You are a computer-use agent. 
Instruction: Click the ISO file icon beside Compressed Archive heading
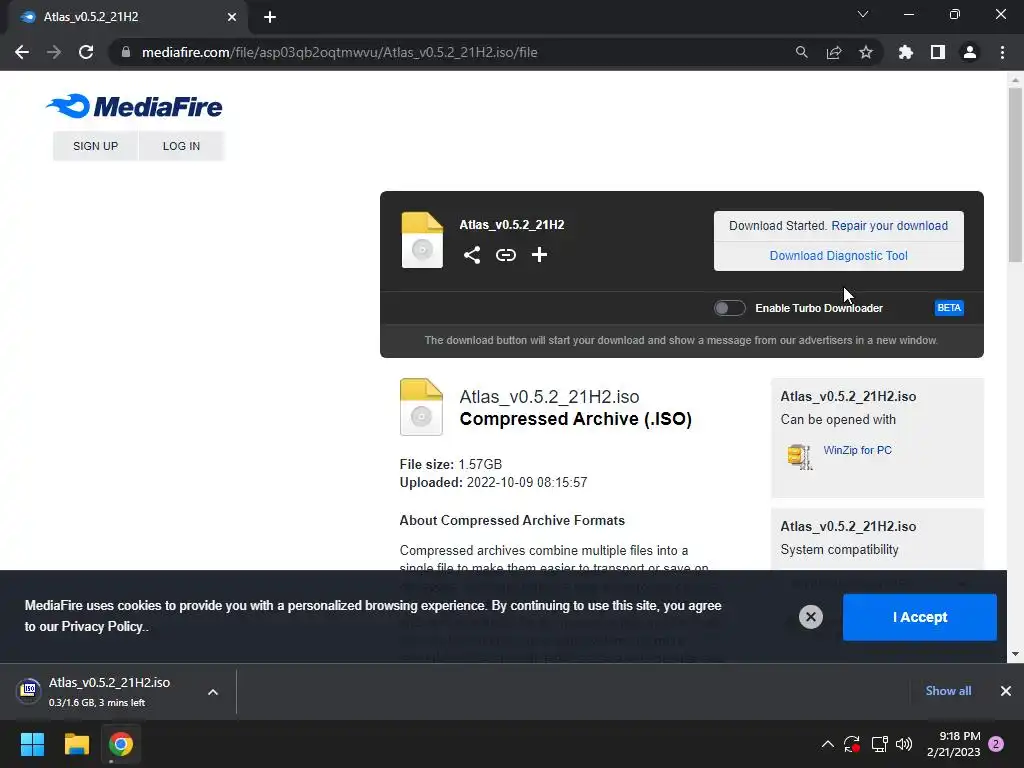tap(421, 407)
